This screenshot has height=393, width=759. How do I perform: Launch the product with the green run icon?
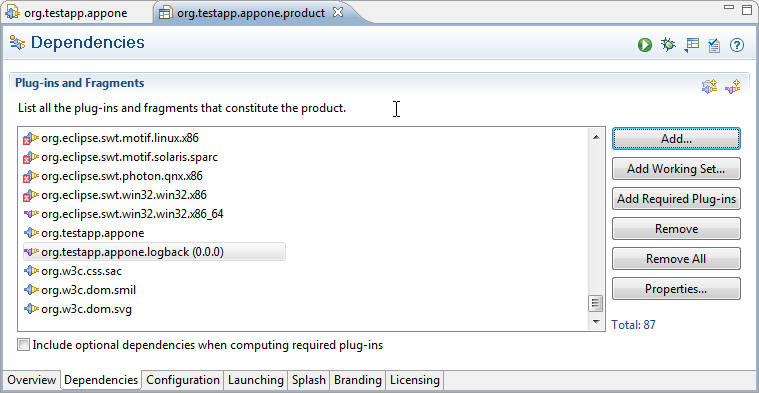coord(645,45)
